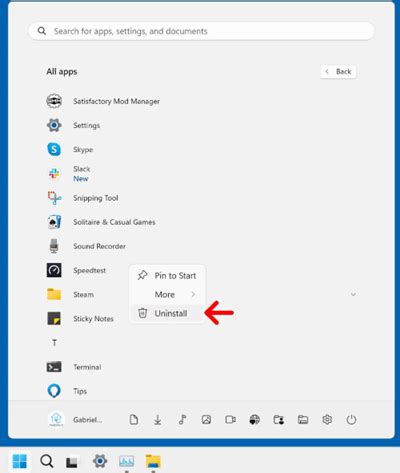Click the trash can icon beside Uninstall
400x473 pixels.
(x=142, y=313)
